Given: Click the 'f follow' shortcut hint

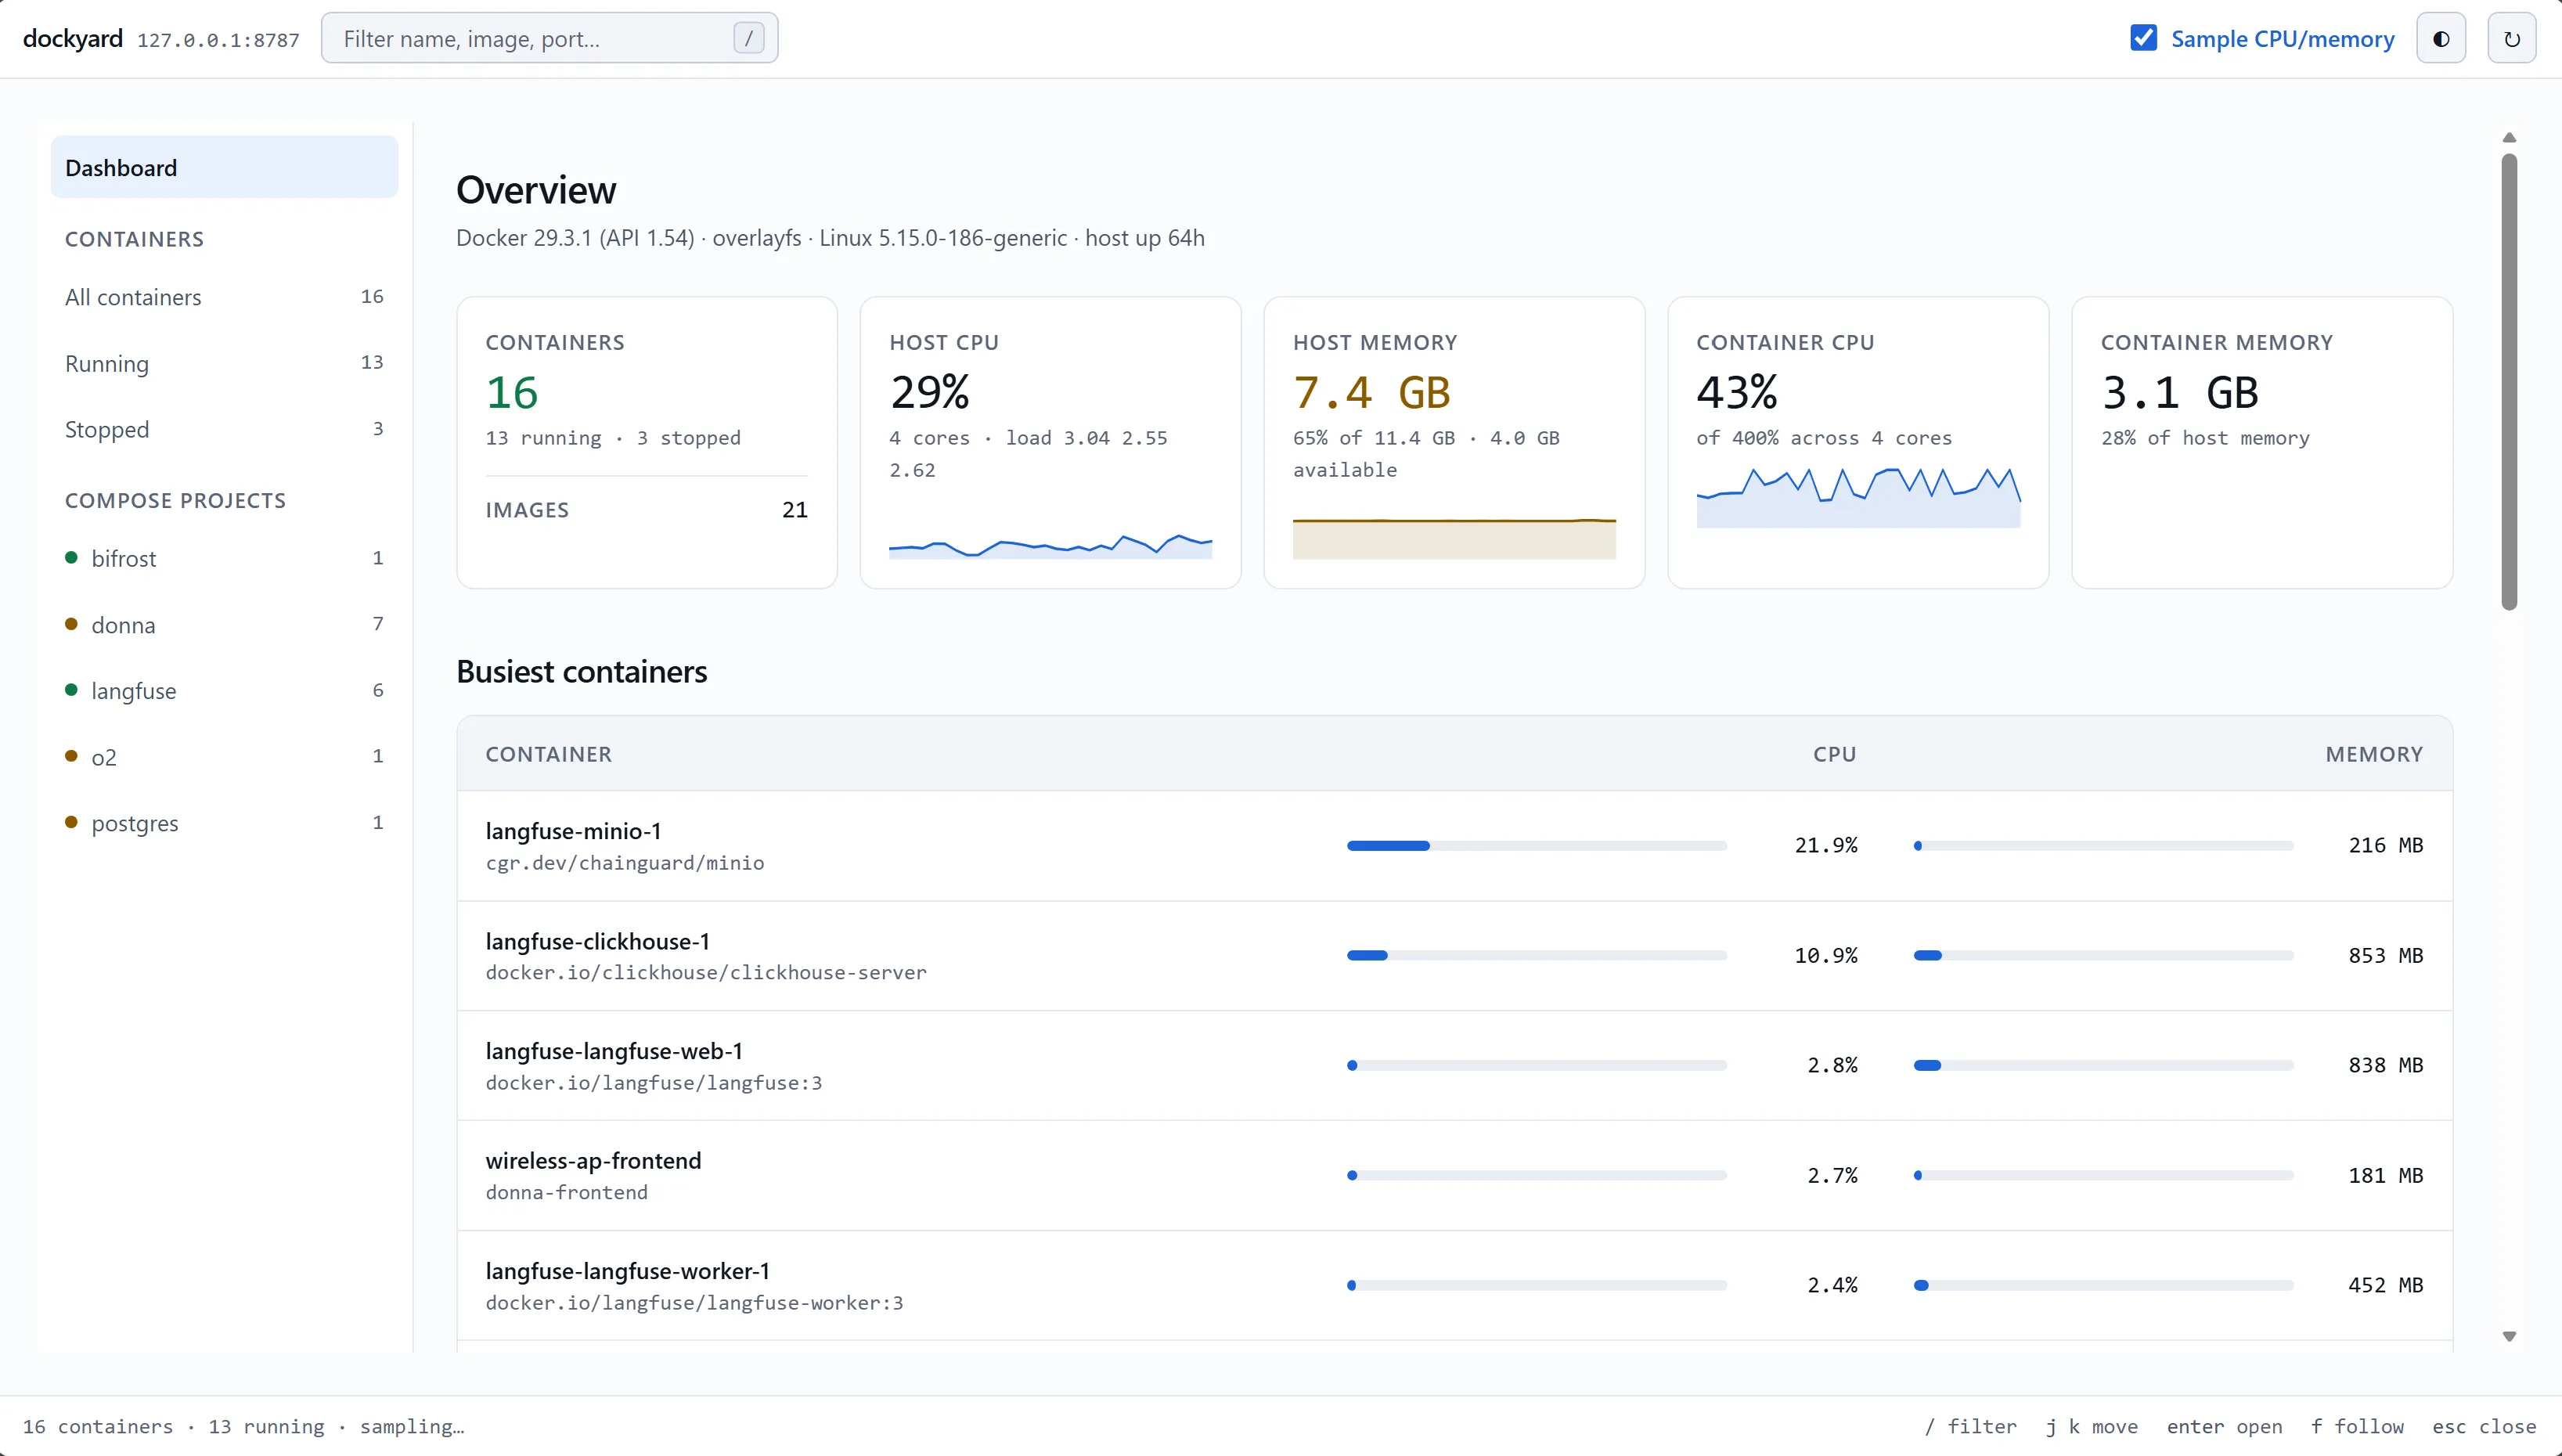Looking at the screenshot, I should click(2357, 1426).
